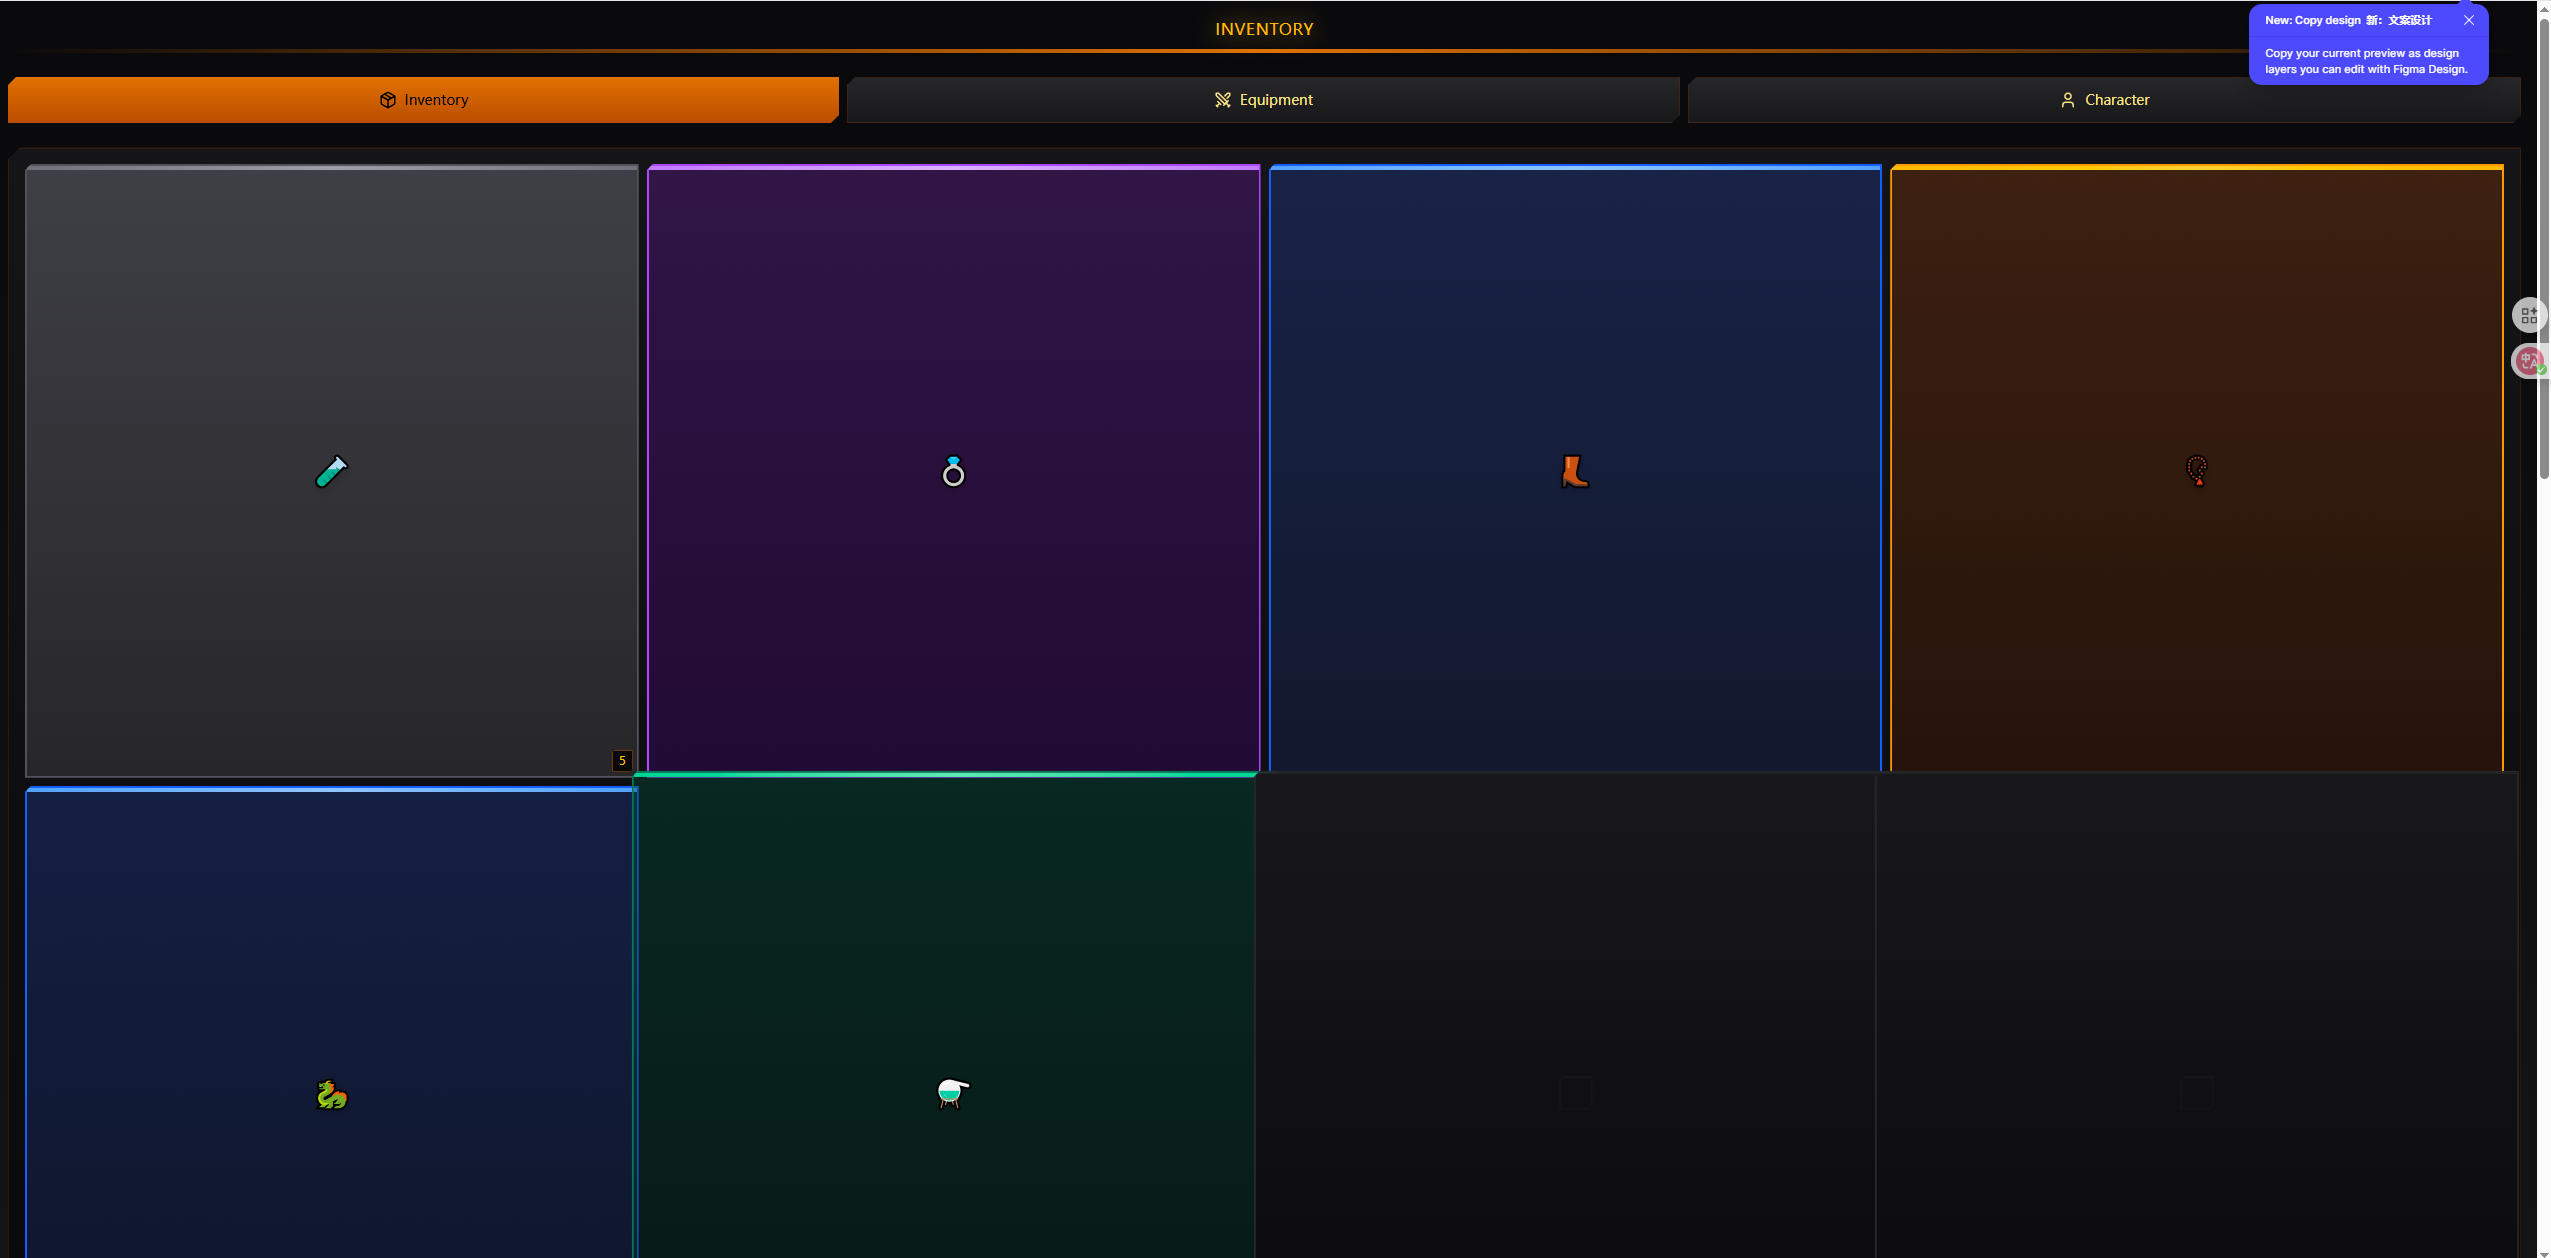Click the scroll down arrow
The image size is (2551, 1258).
(2543, 1252)
